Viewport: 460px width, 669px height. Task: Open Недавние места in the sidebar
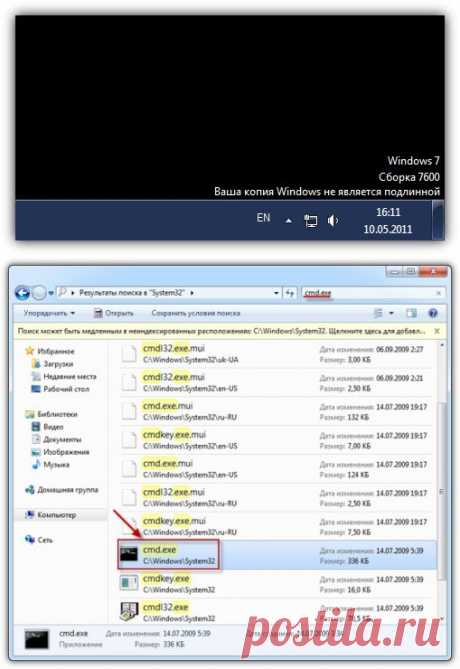click(70, 376)
